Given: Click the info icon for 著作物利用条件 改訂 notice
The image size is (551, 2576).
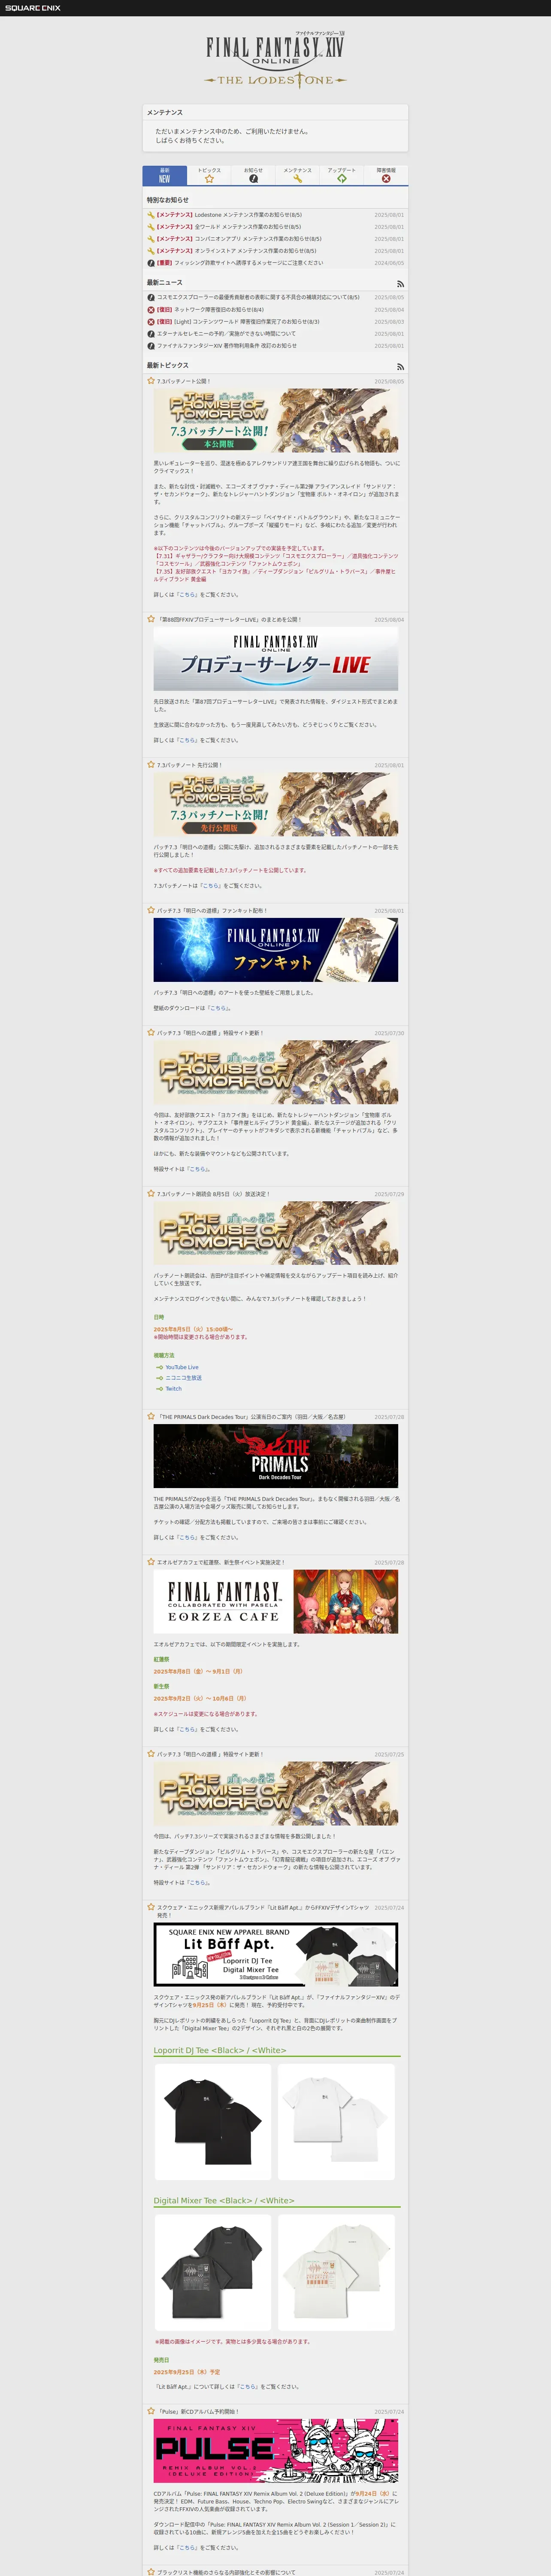Looking at the screenshot, I should click(151, 346).
